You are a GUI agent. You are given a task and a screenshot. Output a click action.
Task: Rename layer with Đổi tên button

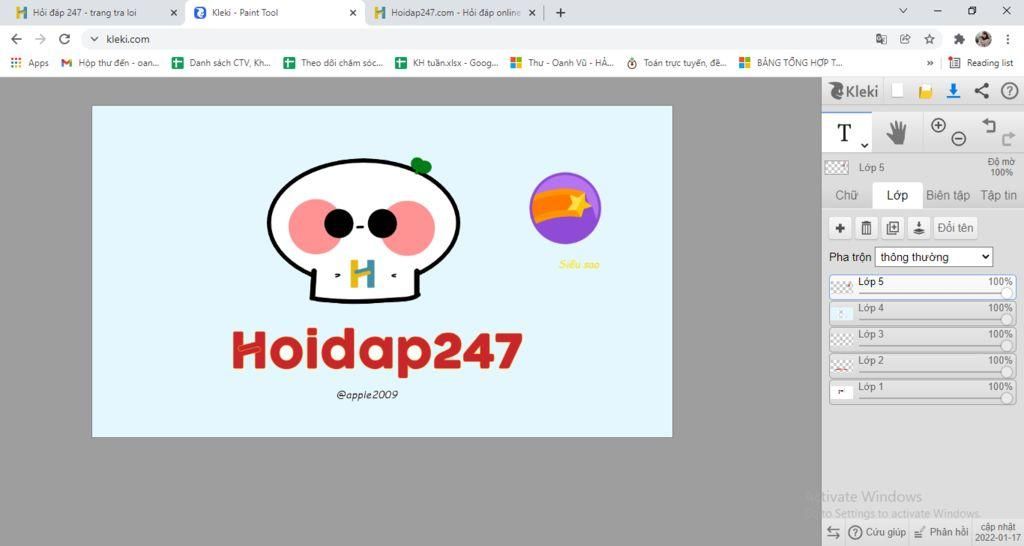click(955, 228)
